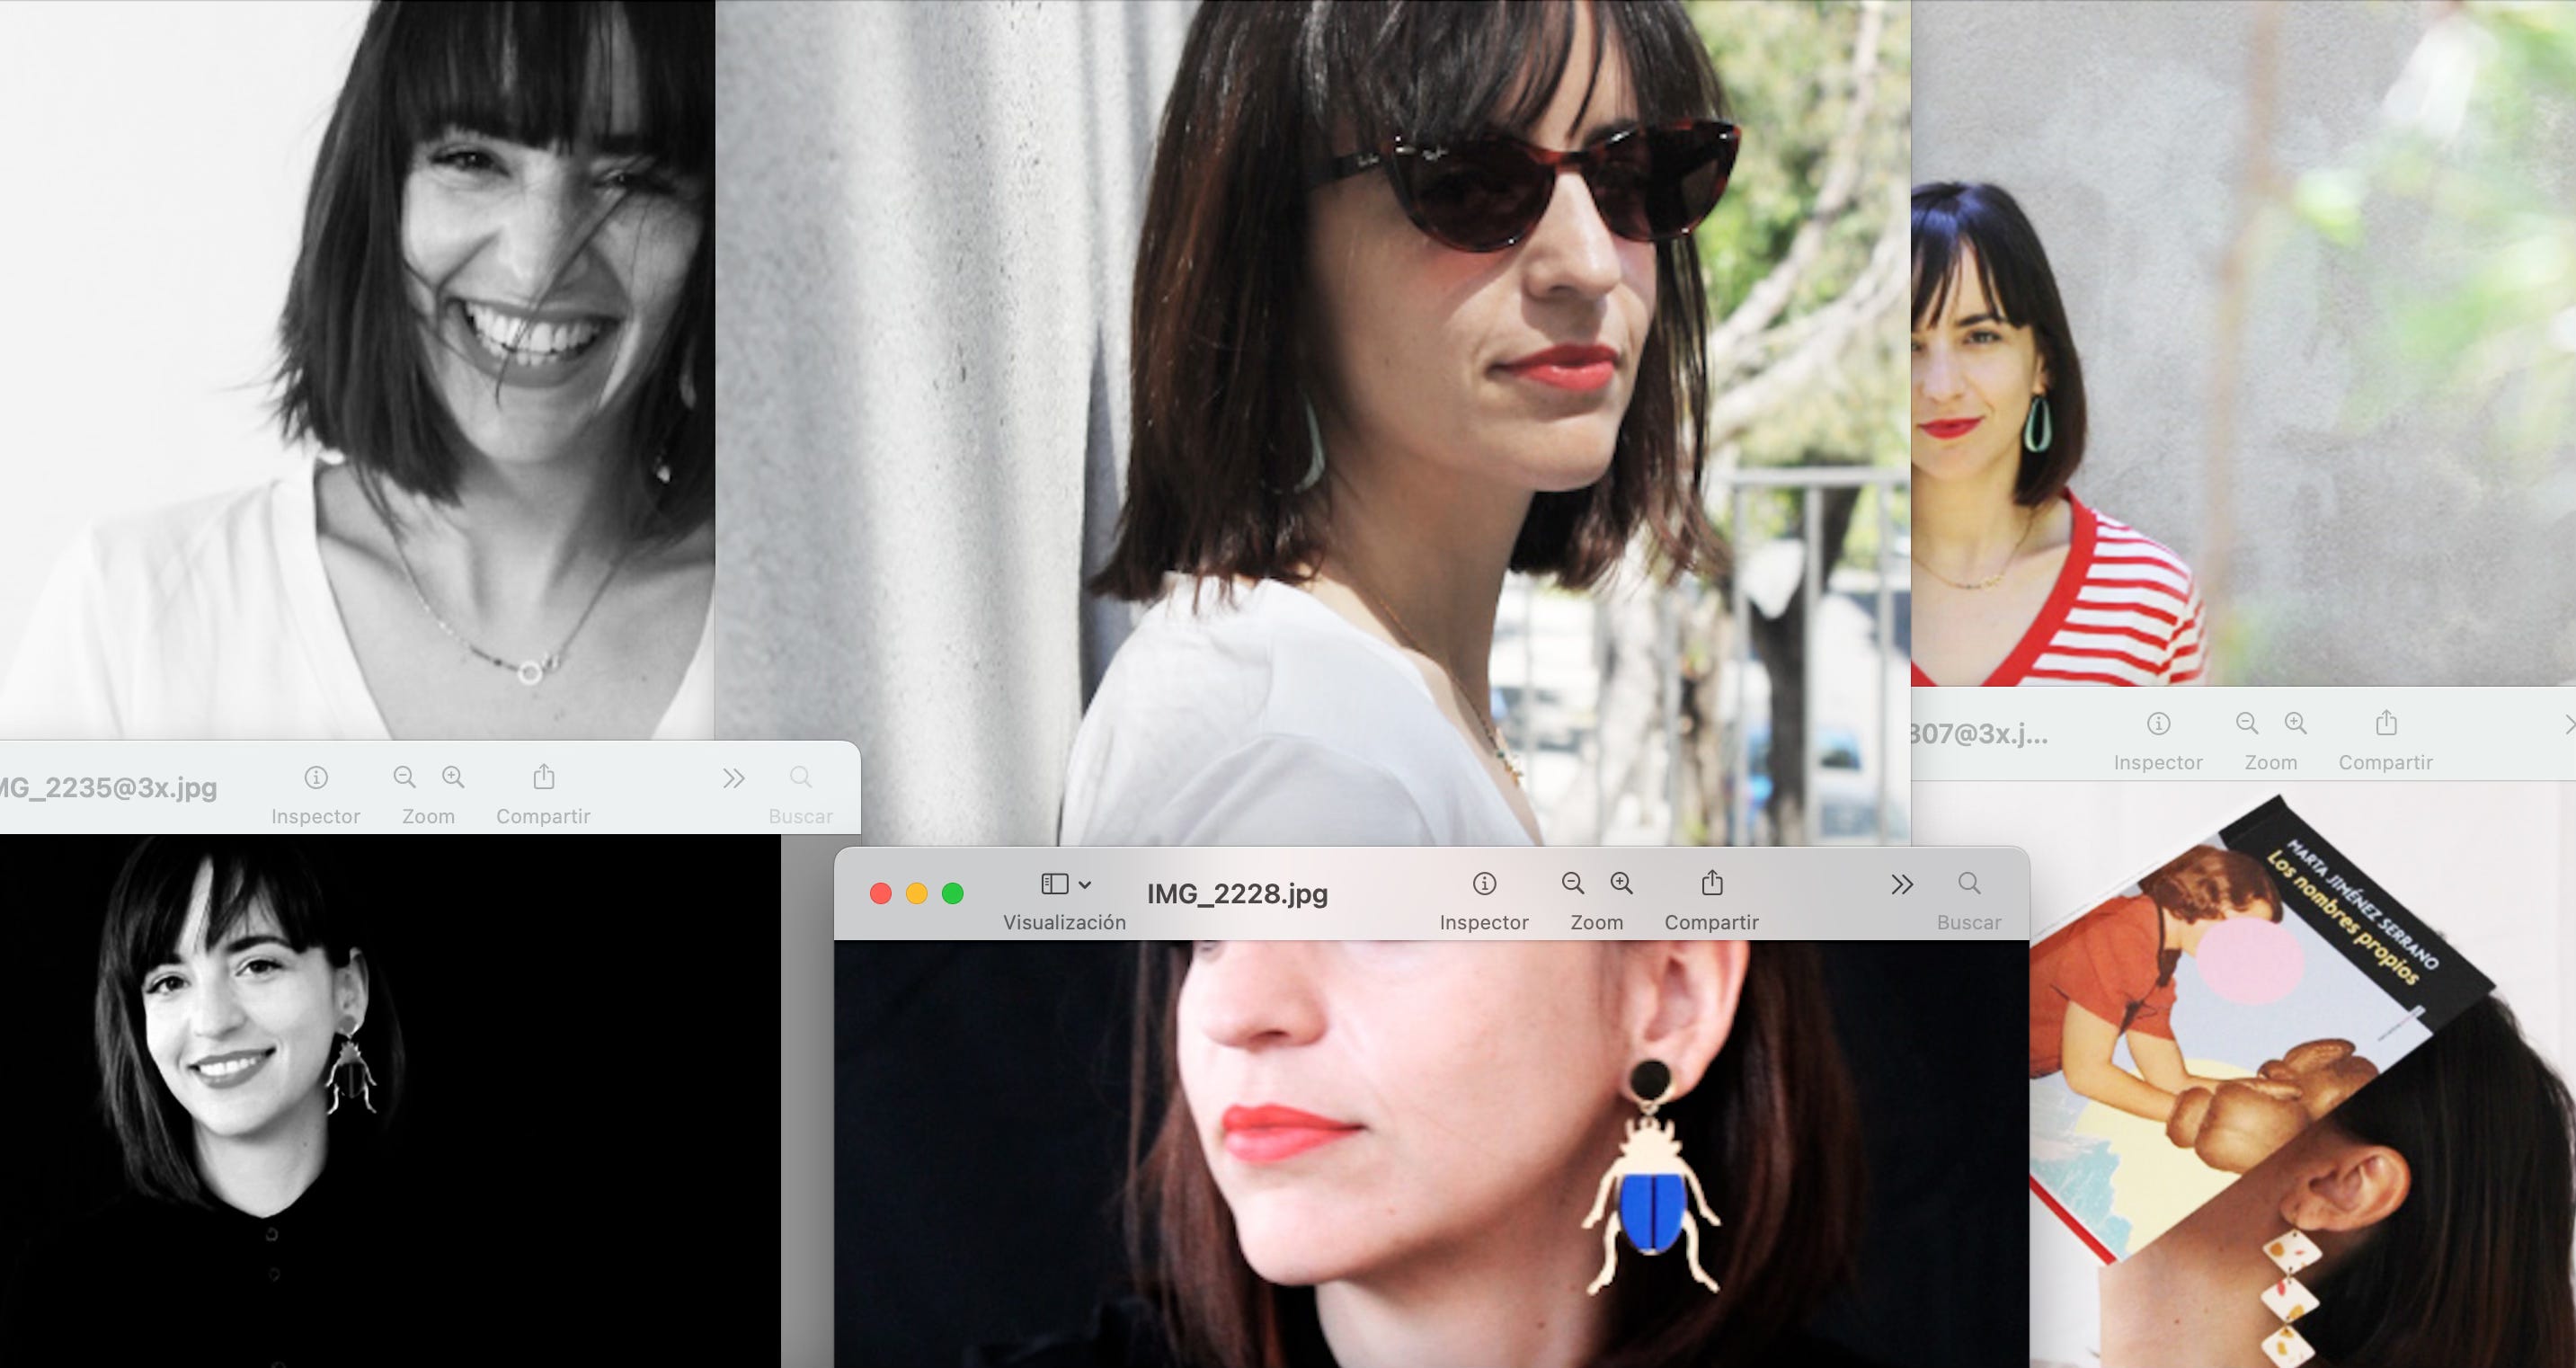Image resolution: width=2576 pixels, height=1368 pixels.
Task: Zoom in in the 307@3x.j... window
Action: (2296, 724)
